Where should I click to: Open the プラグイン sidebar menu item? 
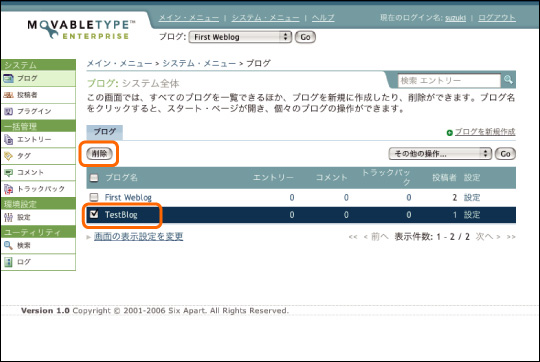pyautogui.click(x=39, y=111)
